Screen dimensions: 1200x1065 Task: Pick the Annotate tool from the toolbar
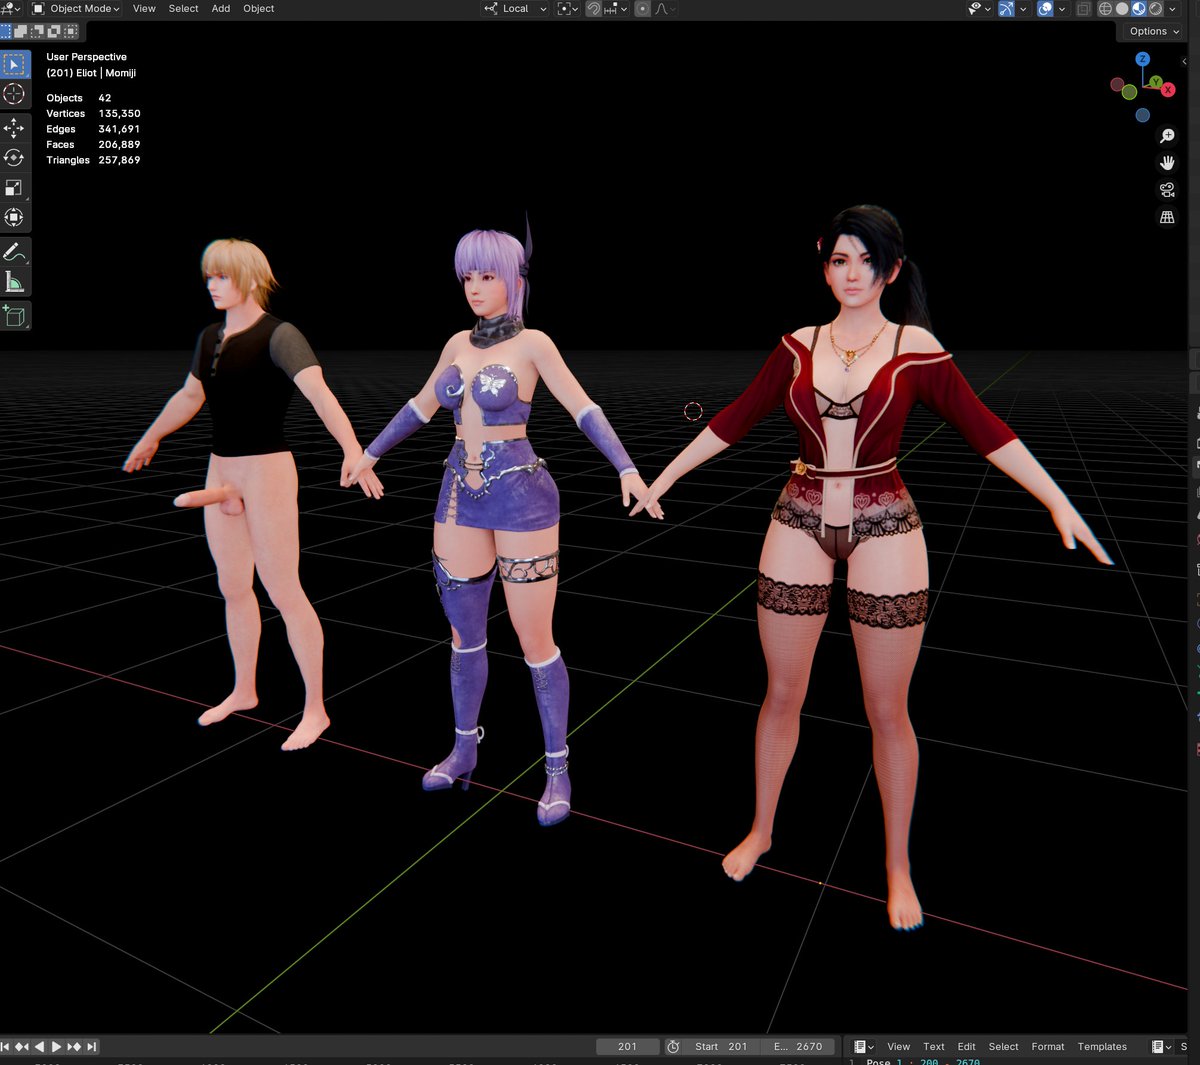click(x=15, y=251)
